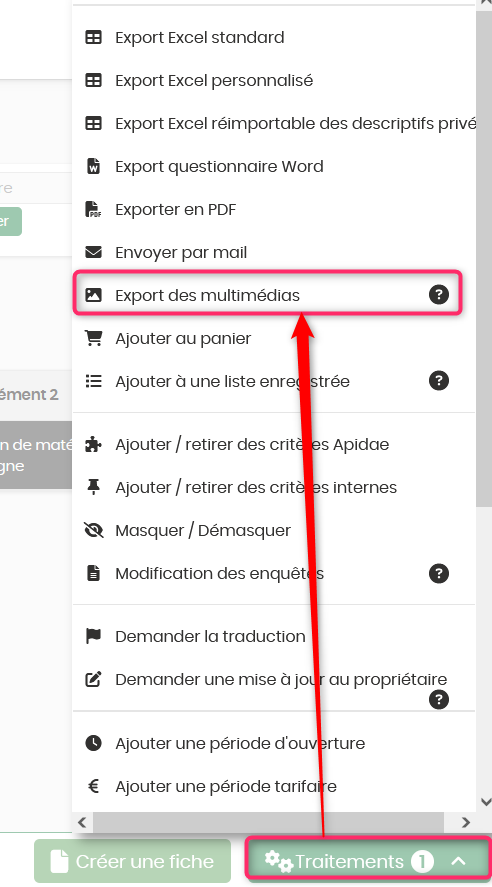Open help icon beside Modification des enquêtes
Screen dimensions: 492x887
click(x=439, y=573)
